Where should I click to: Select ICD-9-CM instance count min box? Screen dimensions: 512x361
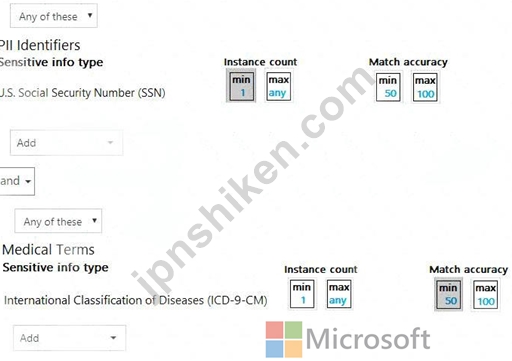[302, 294]
